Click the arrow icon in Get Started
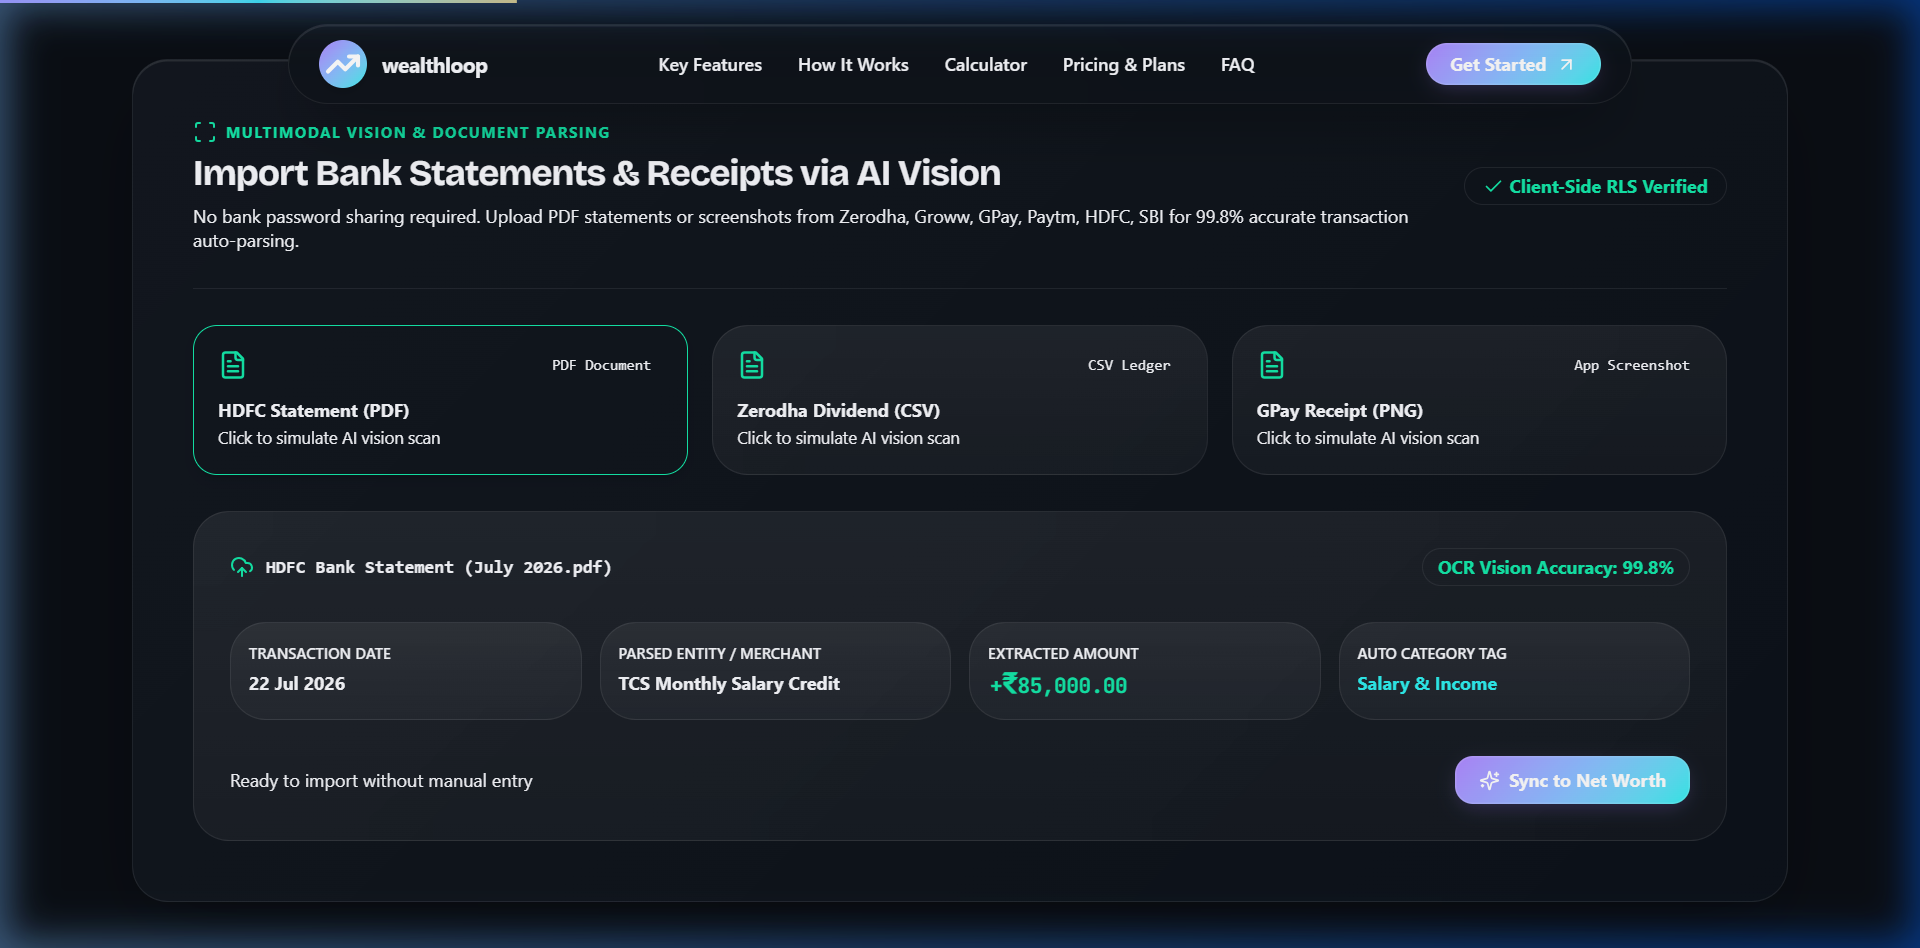Viewport: 1920px width, 948px height. point(1567,65)
